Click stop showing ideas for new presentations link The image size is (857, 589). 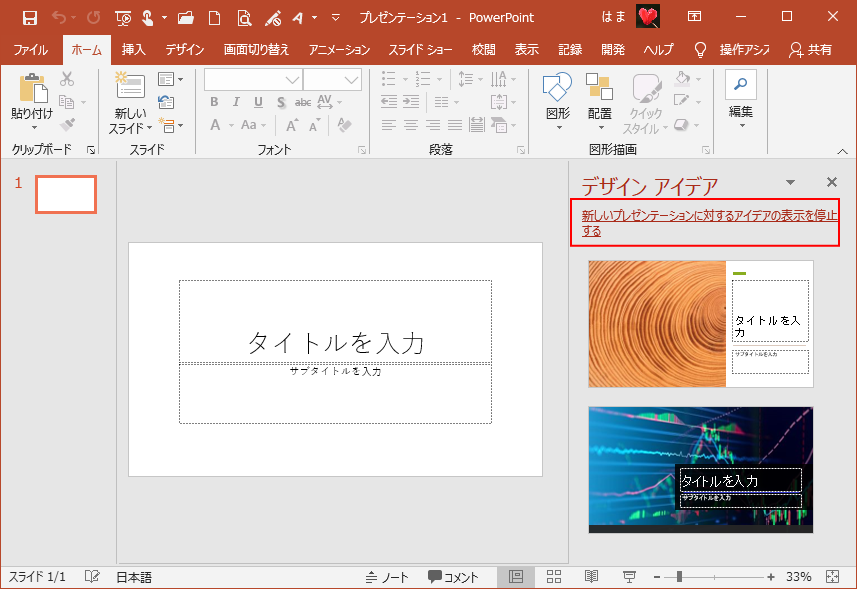point(709,223)
